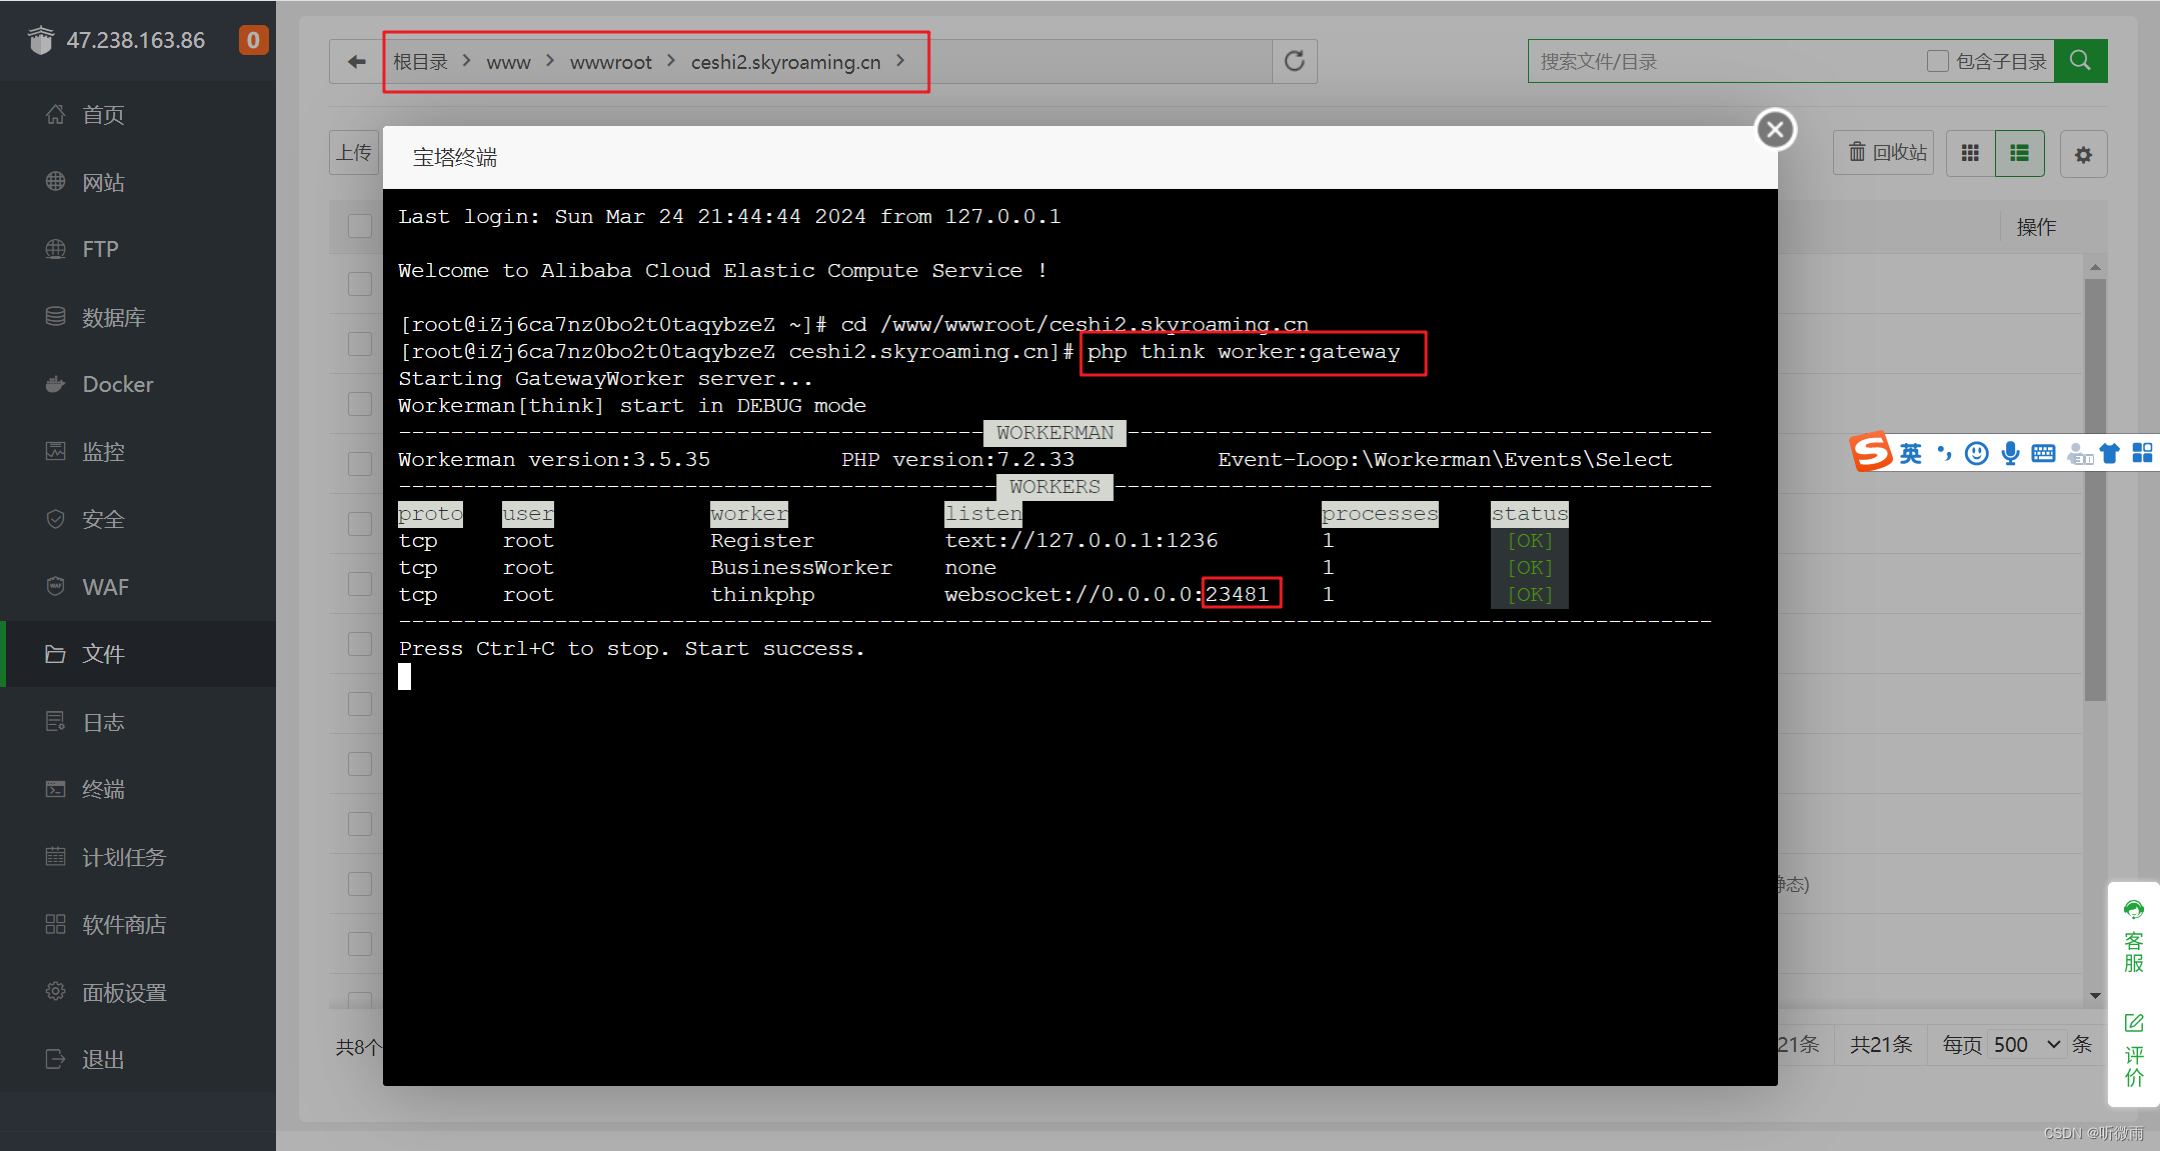The image size is (2160, 1151).
Task: Open file manager settings gear
Action: point(2083,155)
